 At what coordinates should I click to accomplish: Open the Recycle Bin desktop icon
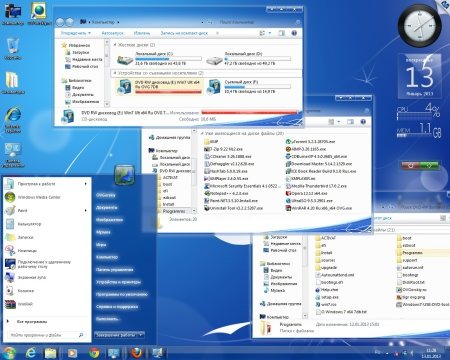coord(13,49)
